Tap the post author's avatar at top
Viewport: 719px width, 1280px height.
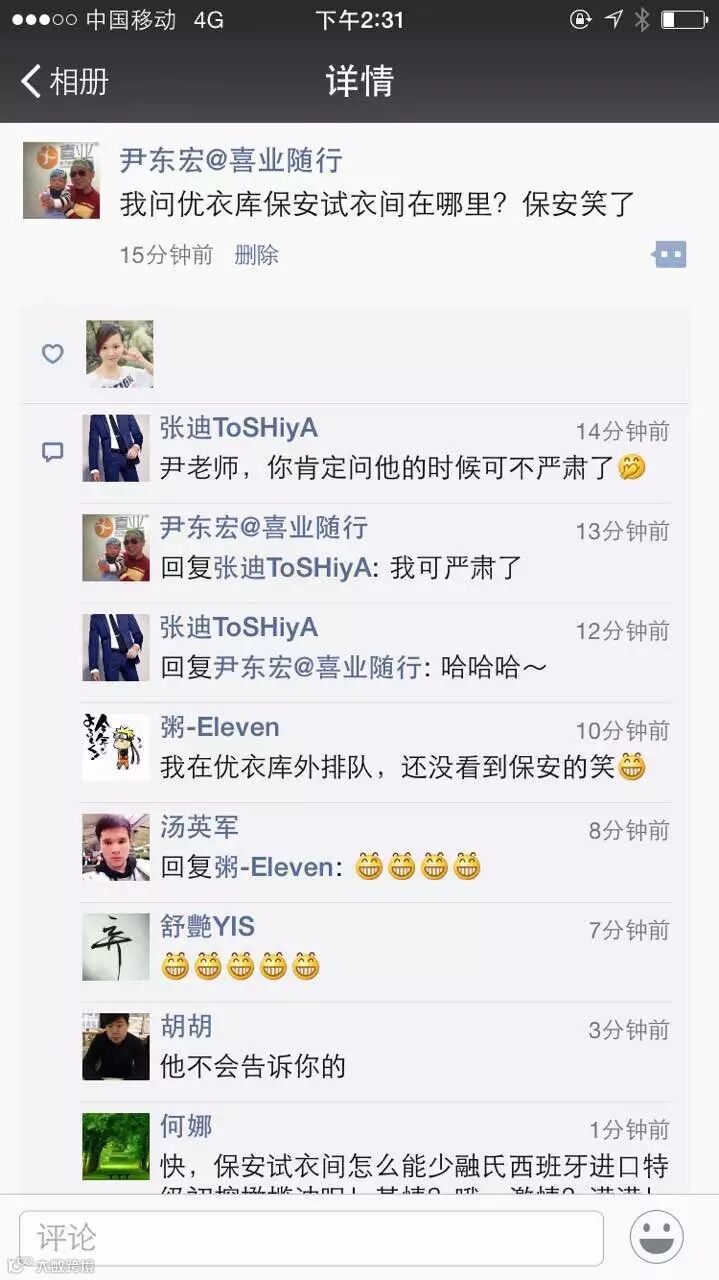(x=62, y=180)
